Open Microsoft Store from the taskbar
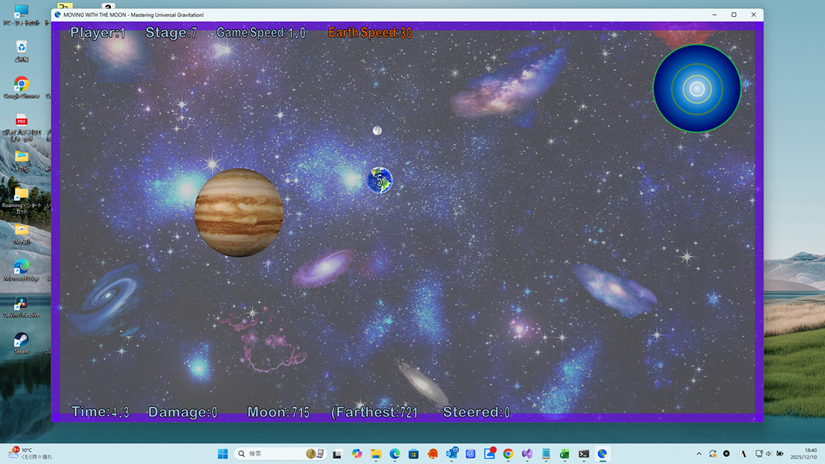The image size is (825, 464). [414, 453]
